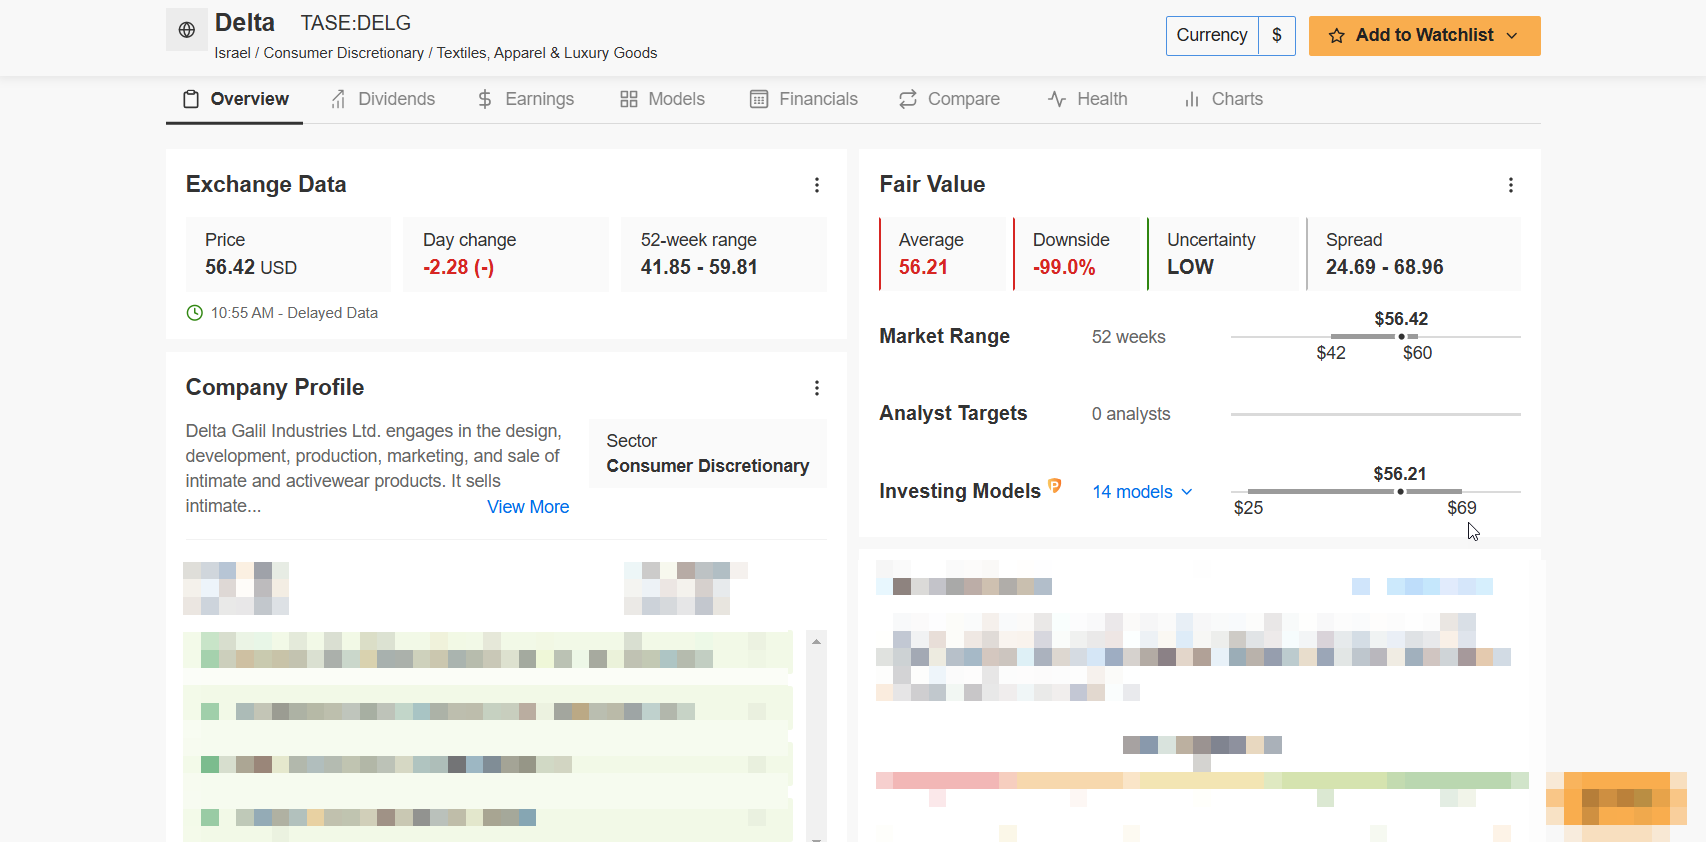
Task: Click the Investing Models range slider marker
Action: click(x=1400, y=492)
